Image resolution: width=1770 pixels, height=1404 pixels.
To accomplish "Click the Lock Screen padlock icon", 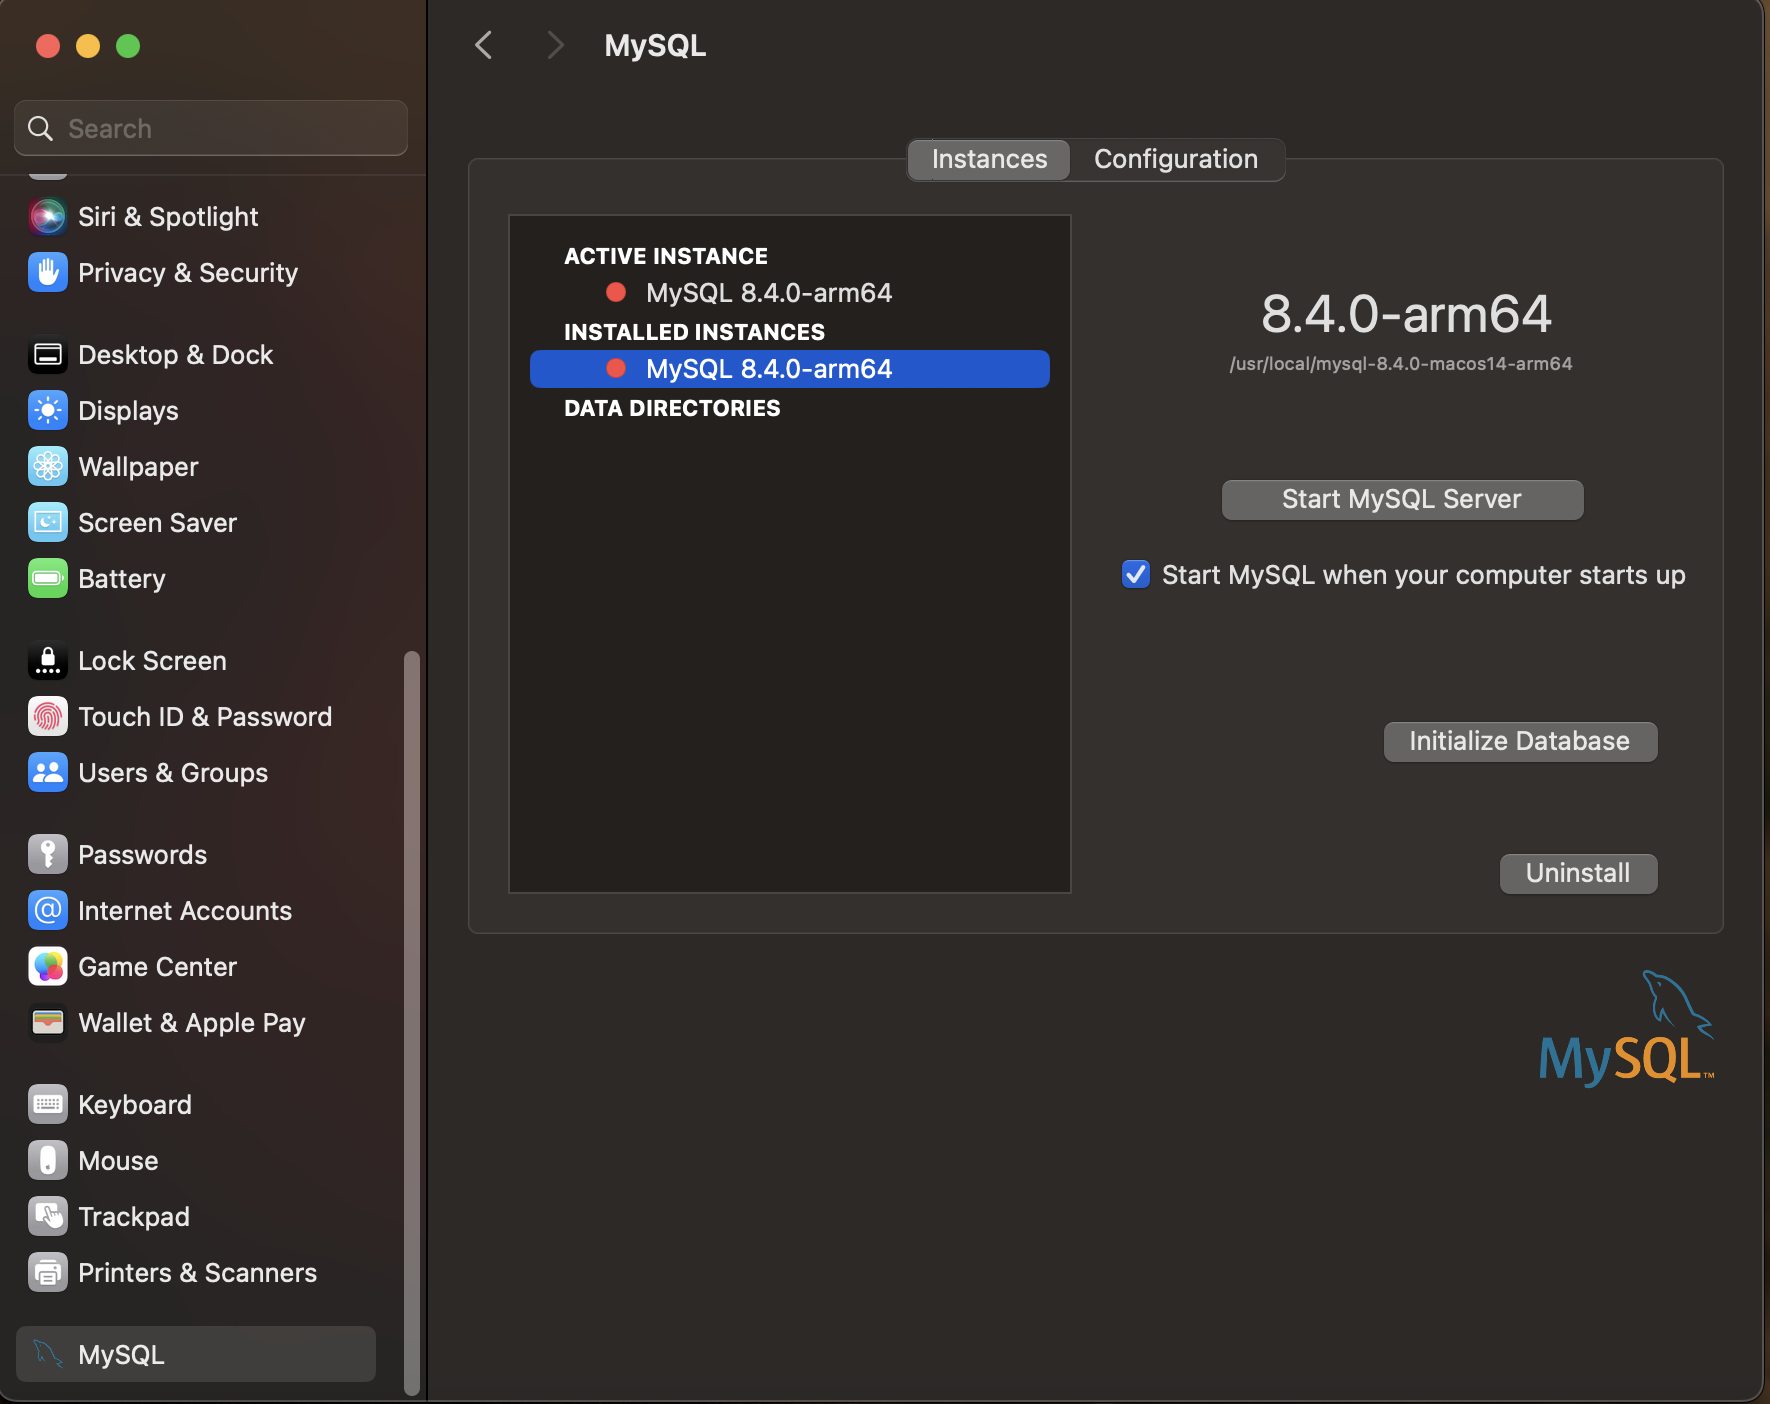I will [48, 660].
